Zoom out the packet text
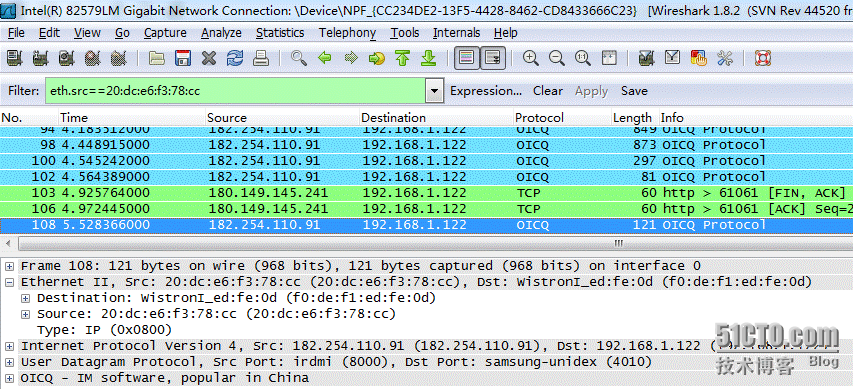The width and height of the screenshot is (853, 389). coord(557,58)
